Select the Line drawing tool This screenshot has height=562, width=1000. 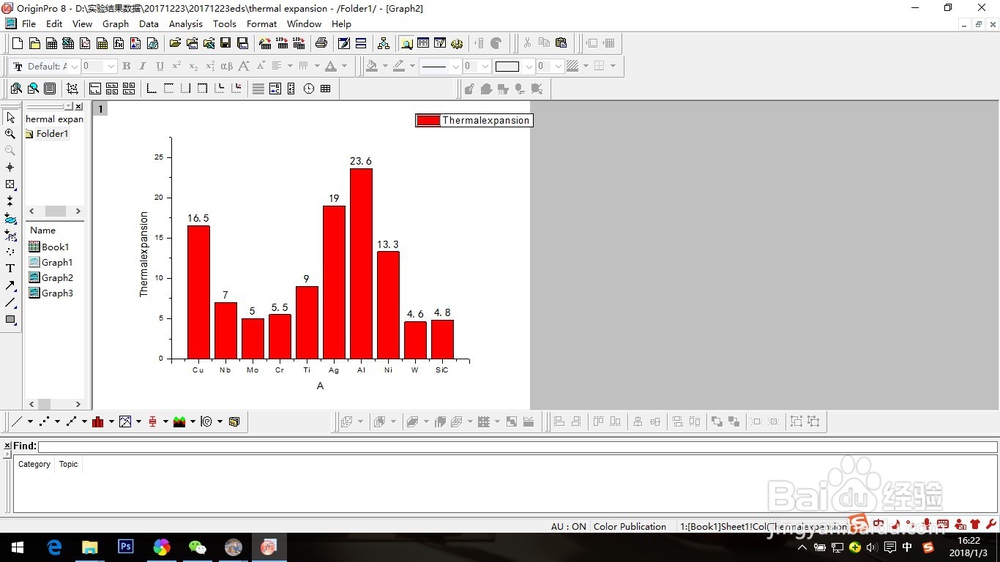10,303
